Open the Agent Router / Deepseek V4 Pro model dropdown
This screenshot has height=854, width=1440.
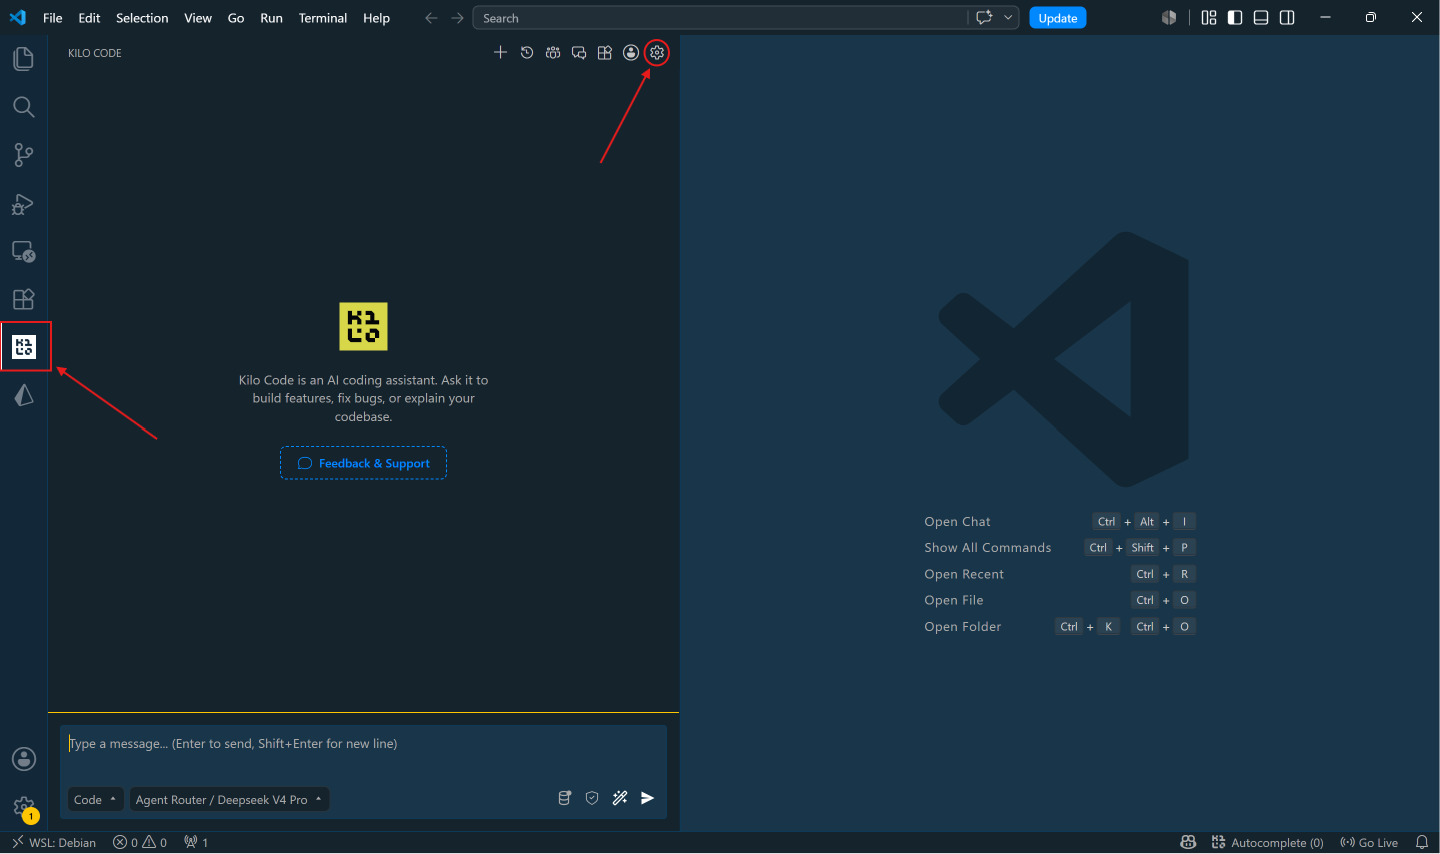pyautogui.click(x=229, y=799)
